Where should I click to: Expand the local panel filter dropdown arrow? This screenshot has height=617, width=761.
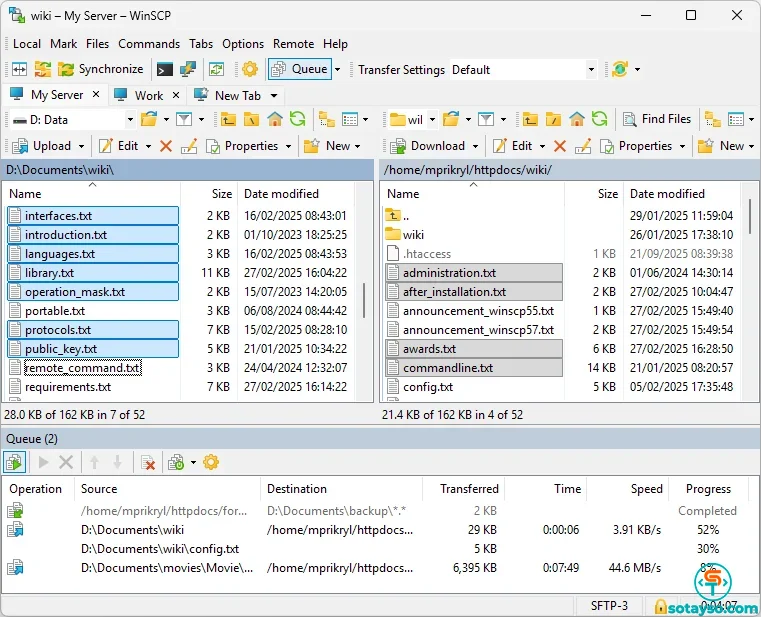(x=201, y=119)
